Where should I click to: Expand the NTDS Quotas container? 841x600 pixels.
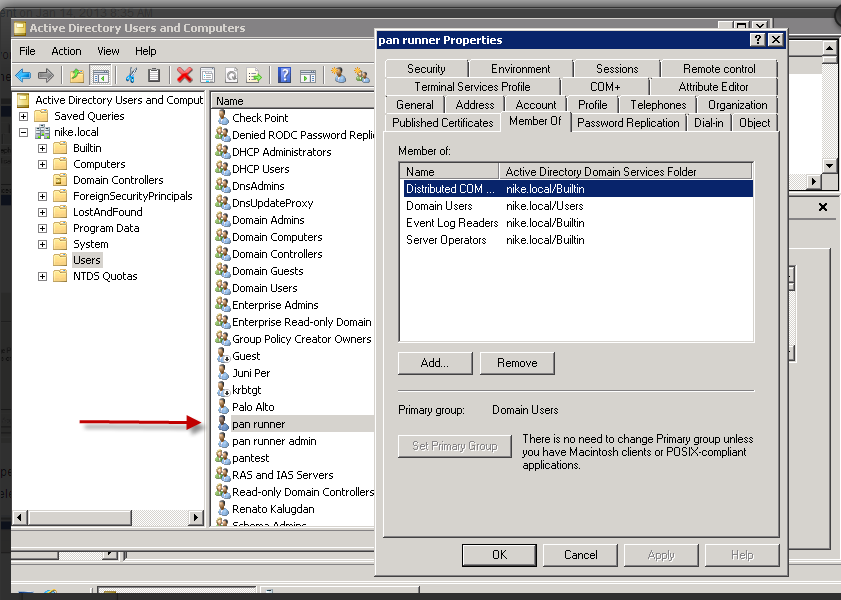42,276
